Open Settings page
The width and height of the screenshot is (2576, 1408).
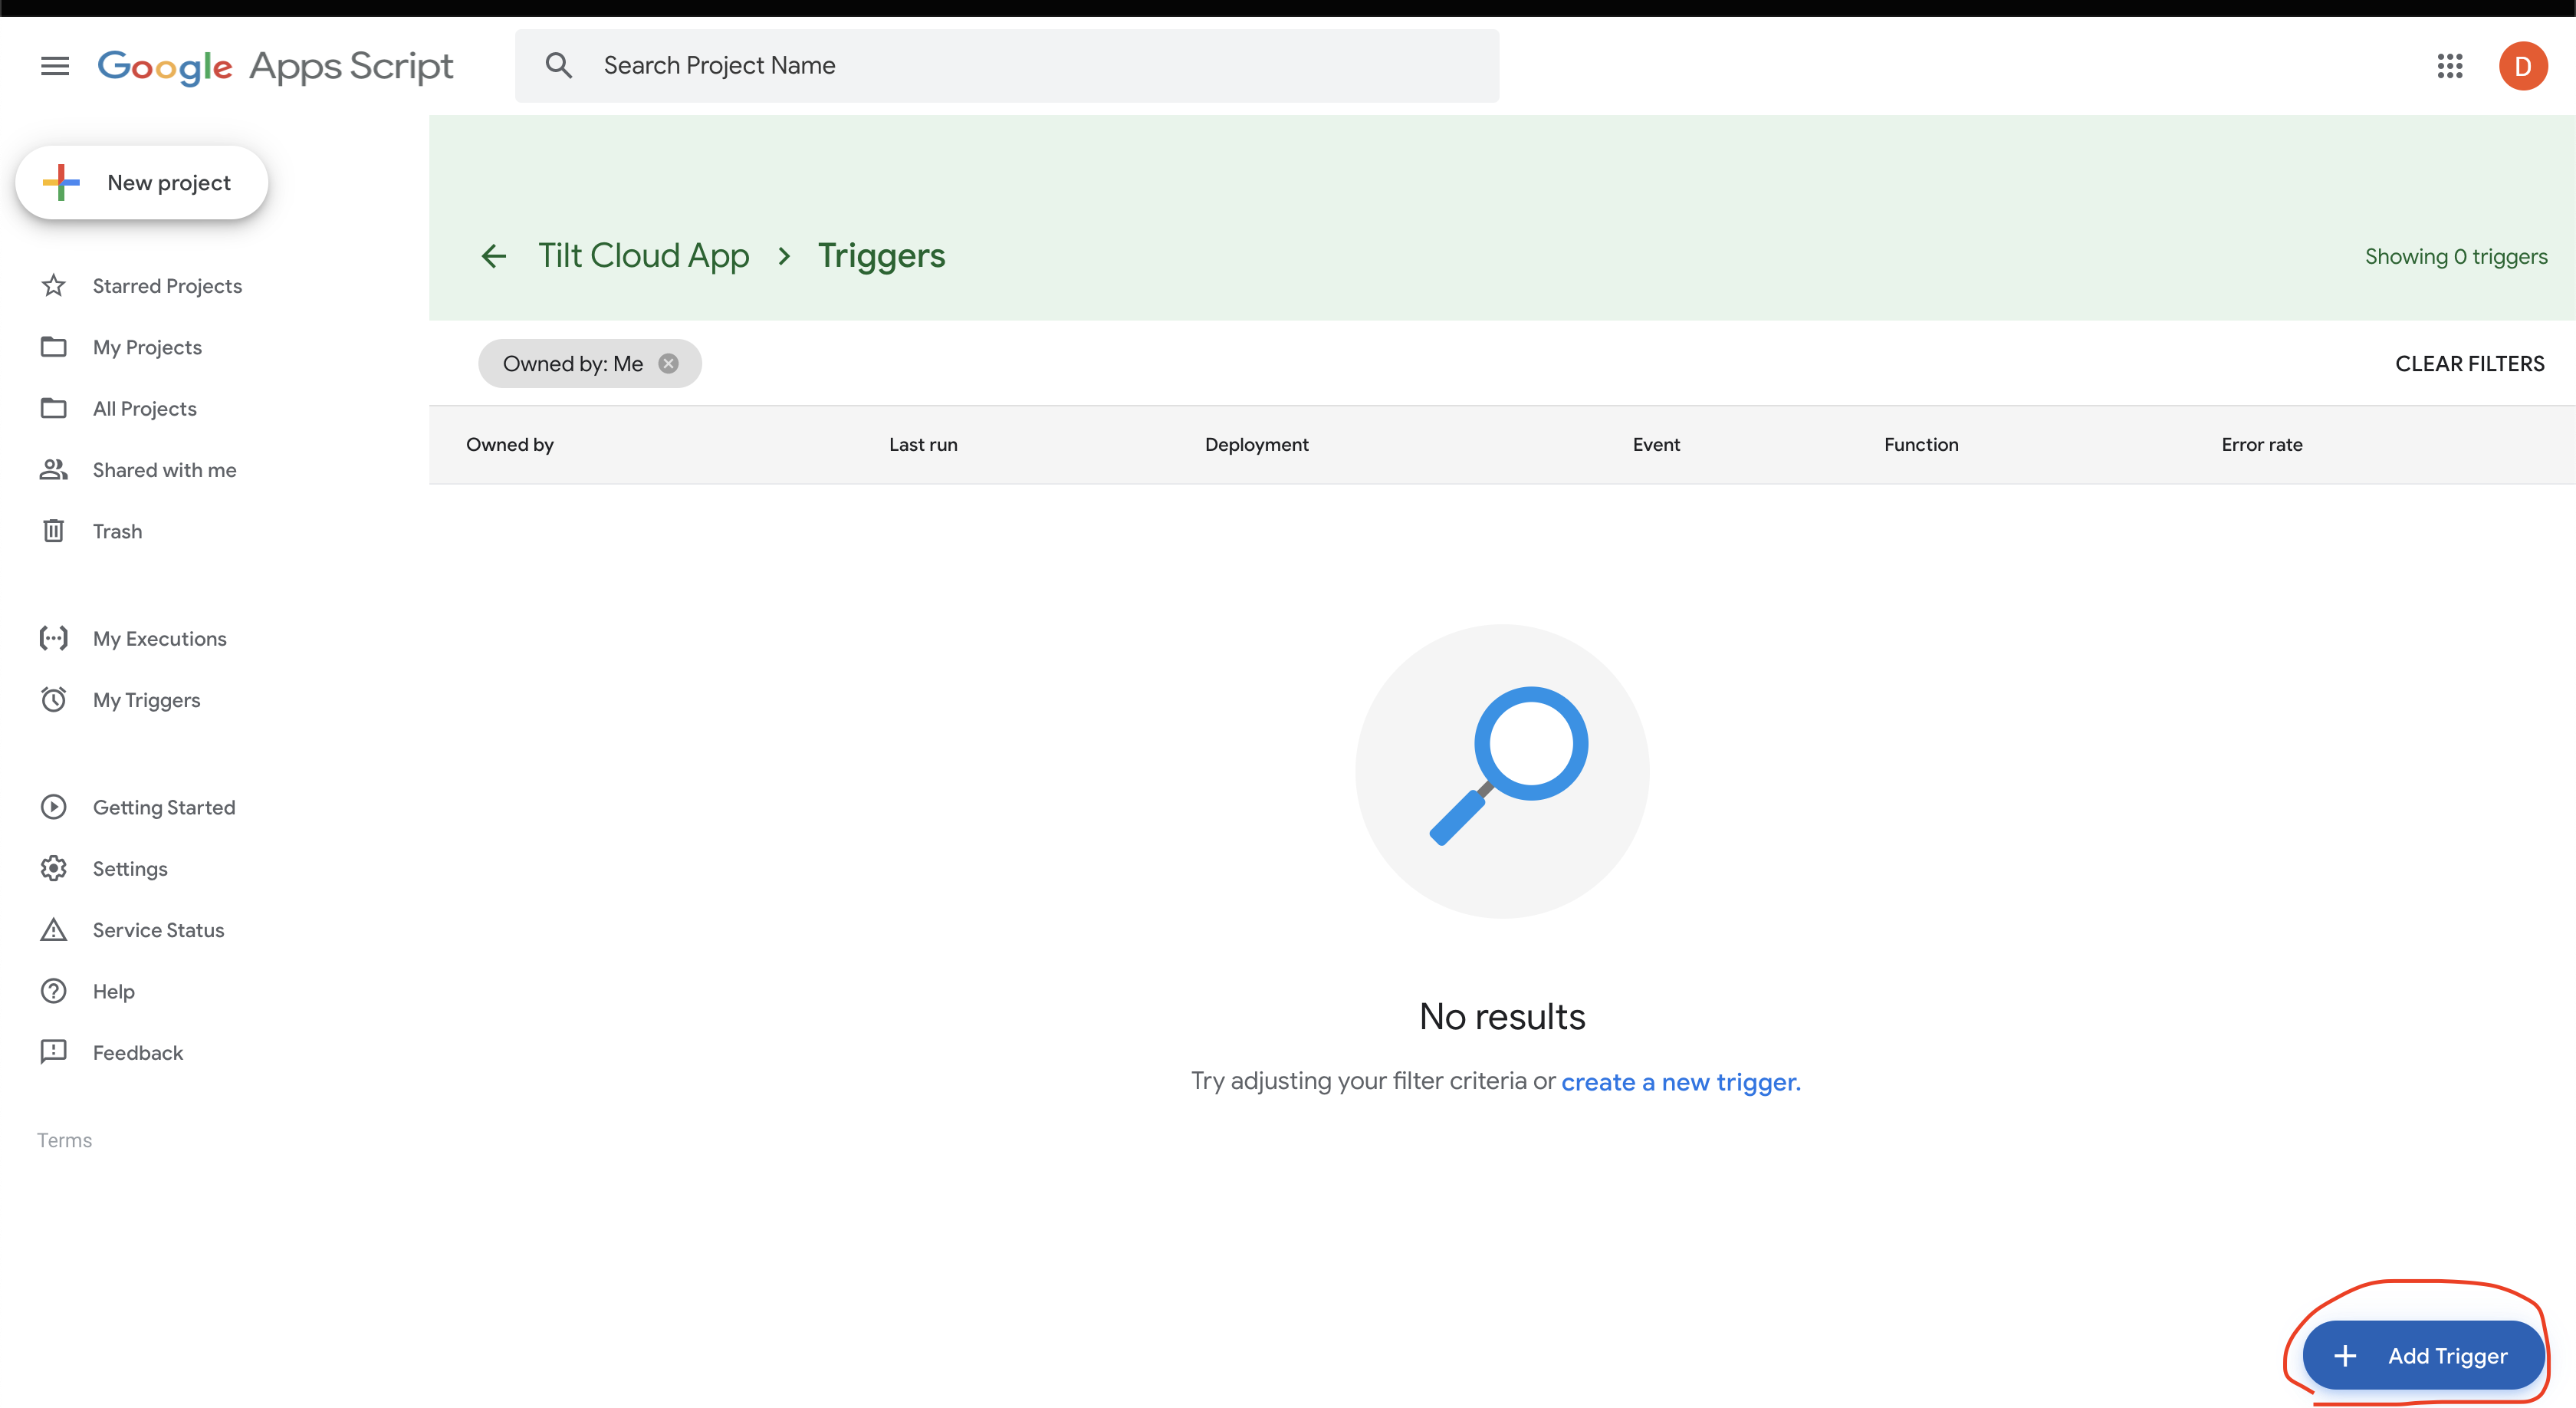click(130, 868)
